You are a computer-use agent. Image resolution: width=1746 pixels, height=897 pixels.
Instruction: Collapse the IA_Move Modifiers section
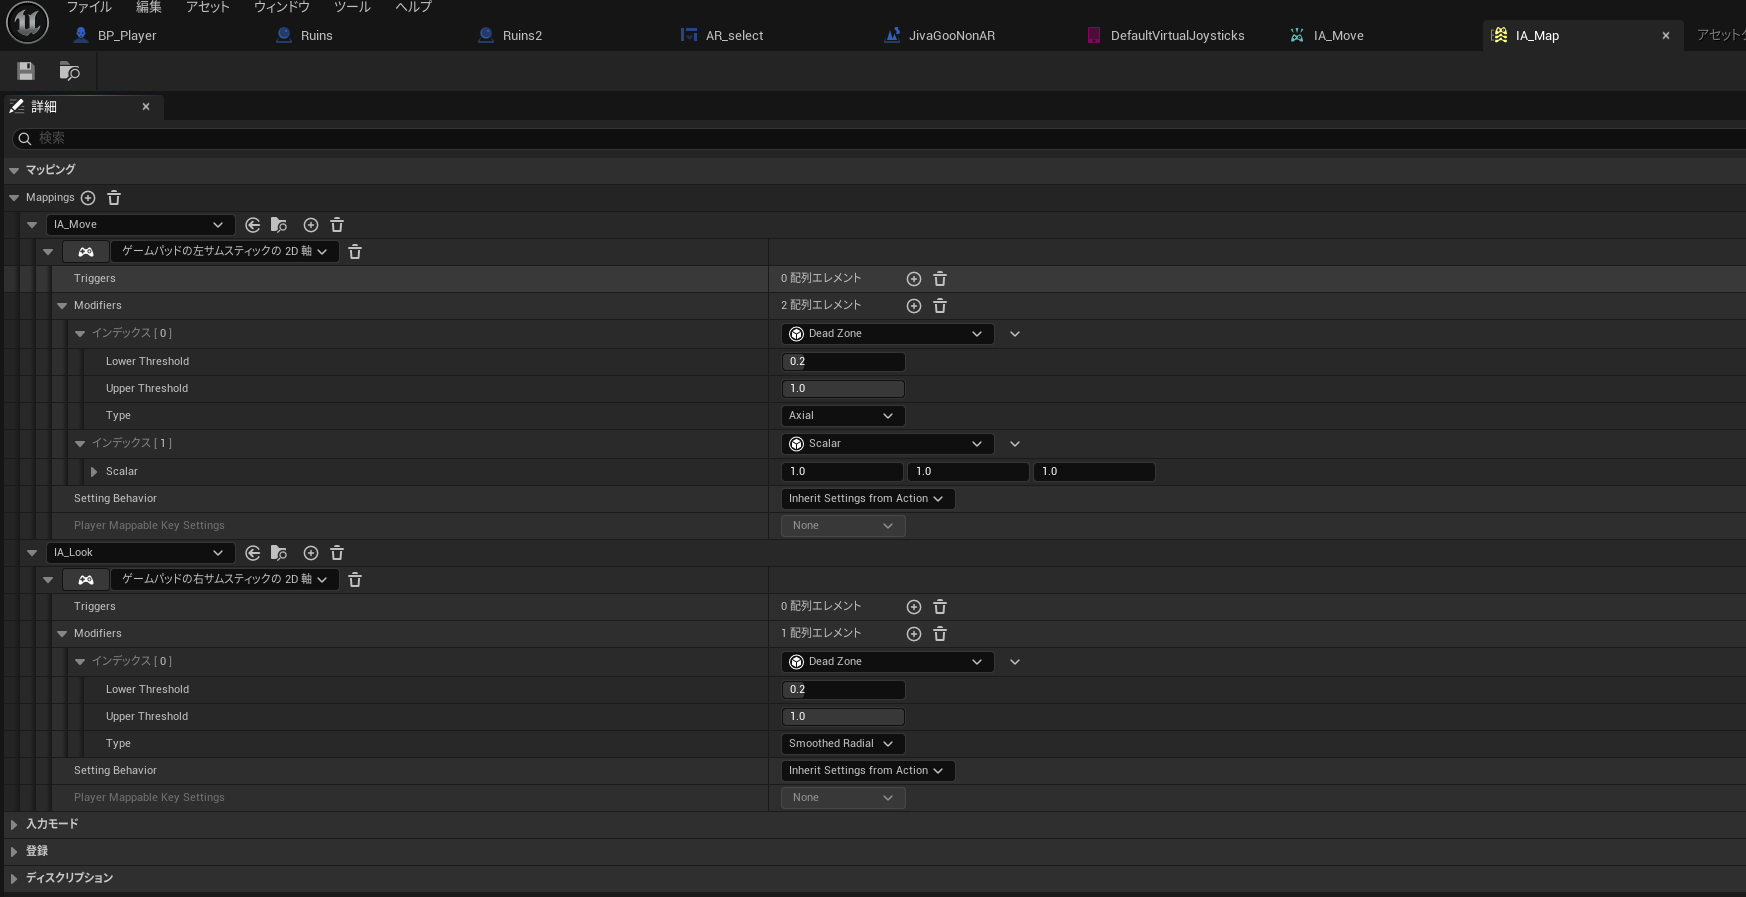[62, 306]
